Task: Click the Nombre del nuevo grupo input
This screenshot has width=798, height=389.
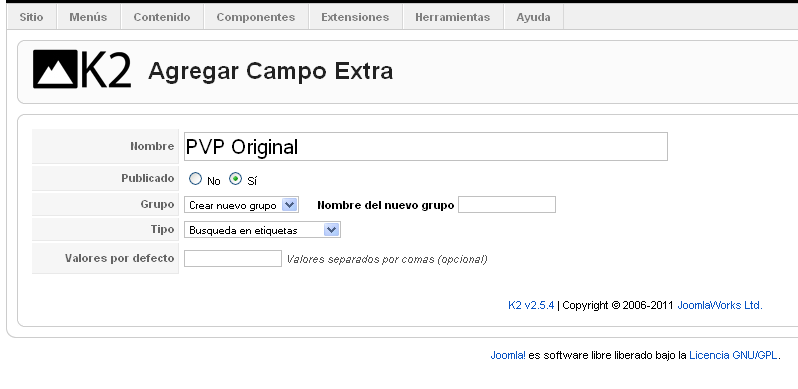Action: [507, 205]
